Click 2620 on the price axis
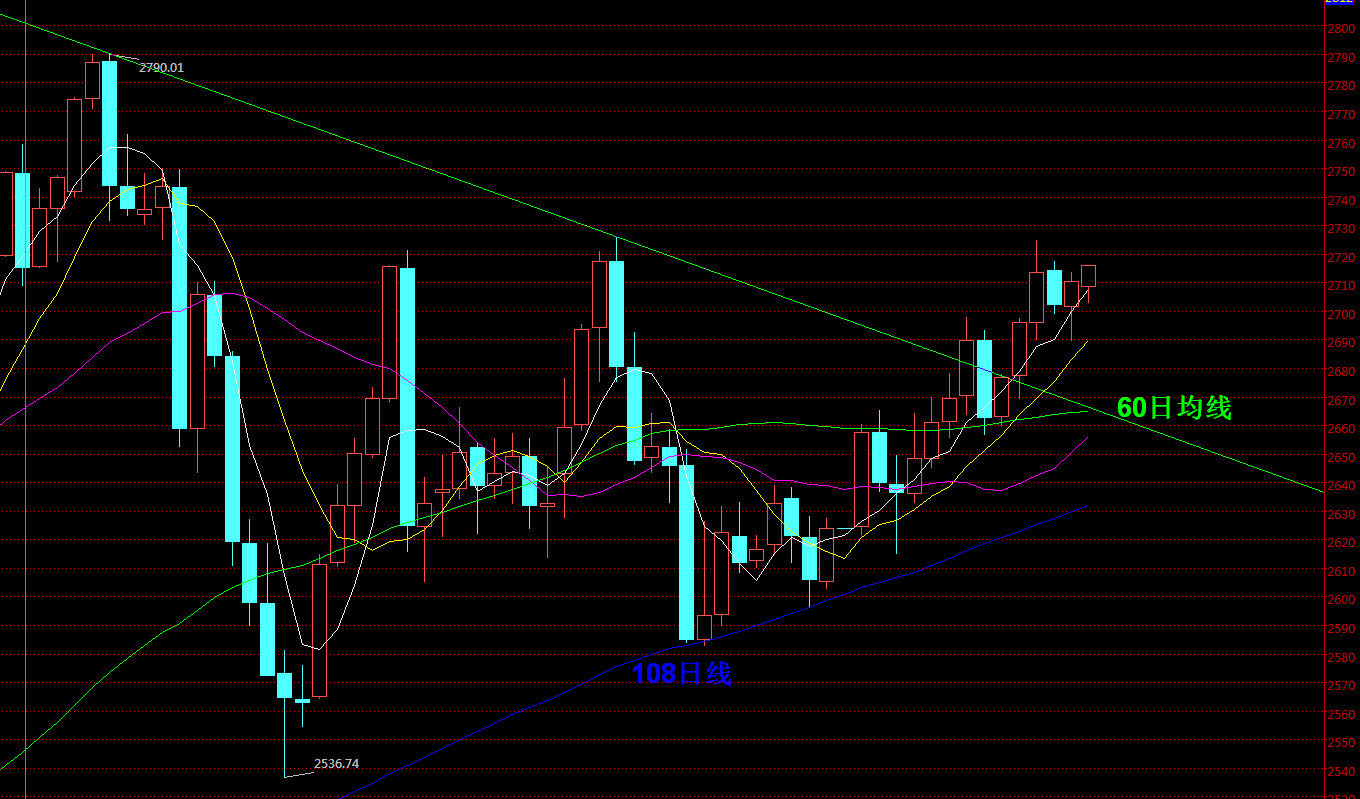Screen dimensions: 1360x799 [1341, 542]
